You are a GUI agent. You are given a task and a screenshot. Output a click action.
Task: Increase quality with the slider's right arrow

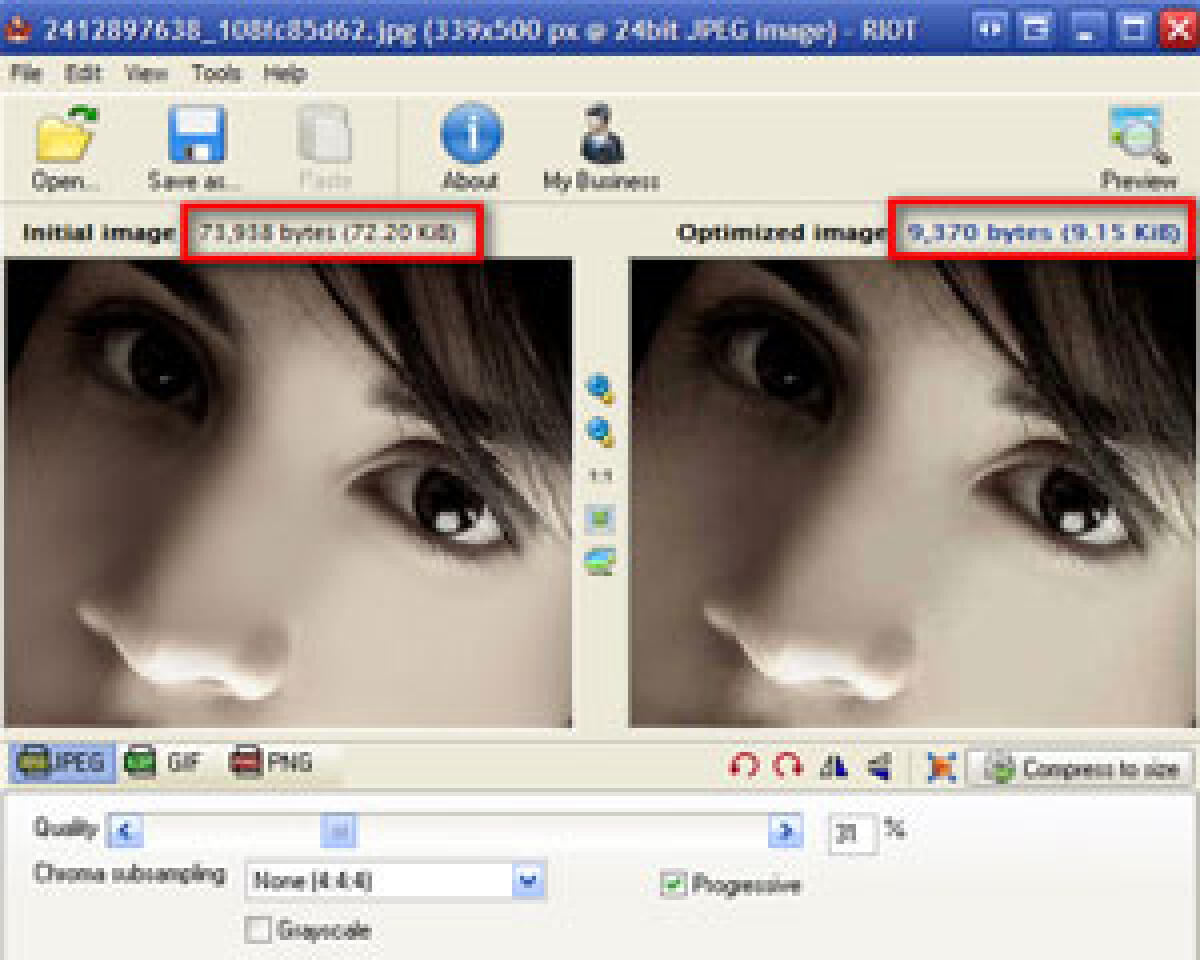point(786,830)
